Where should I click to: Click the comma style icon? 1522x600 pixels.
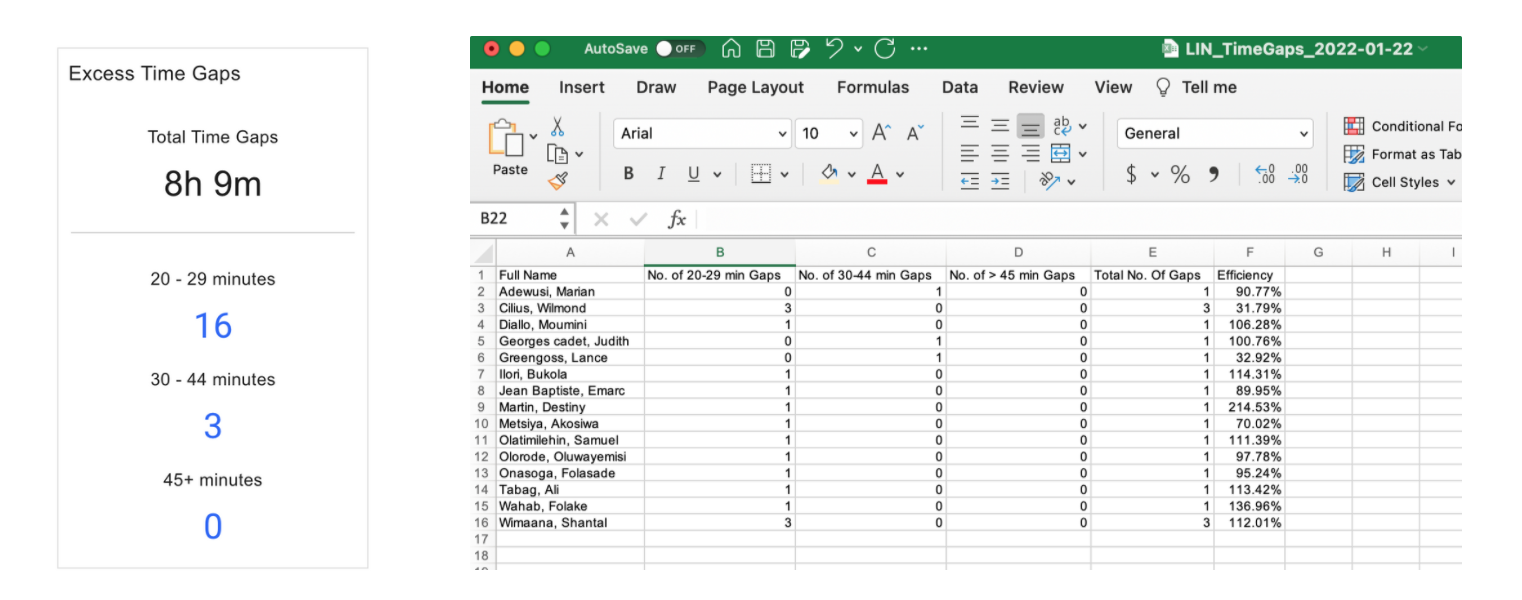[x=1212, y=172]
